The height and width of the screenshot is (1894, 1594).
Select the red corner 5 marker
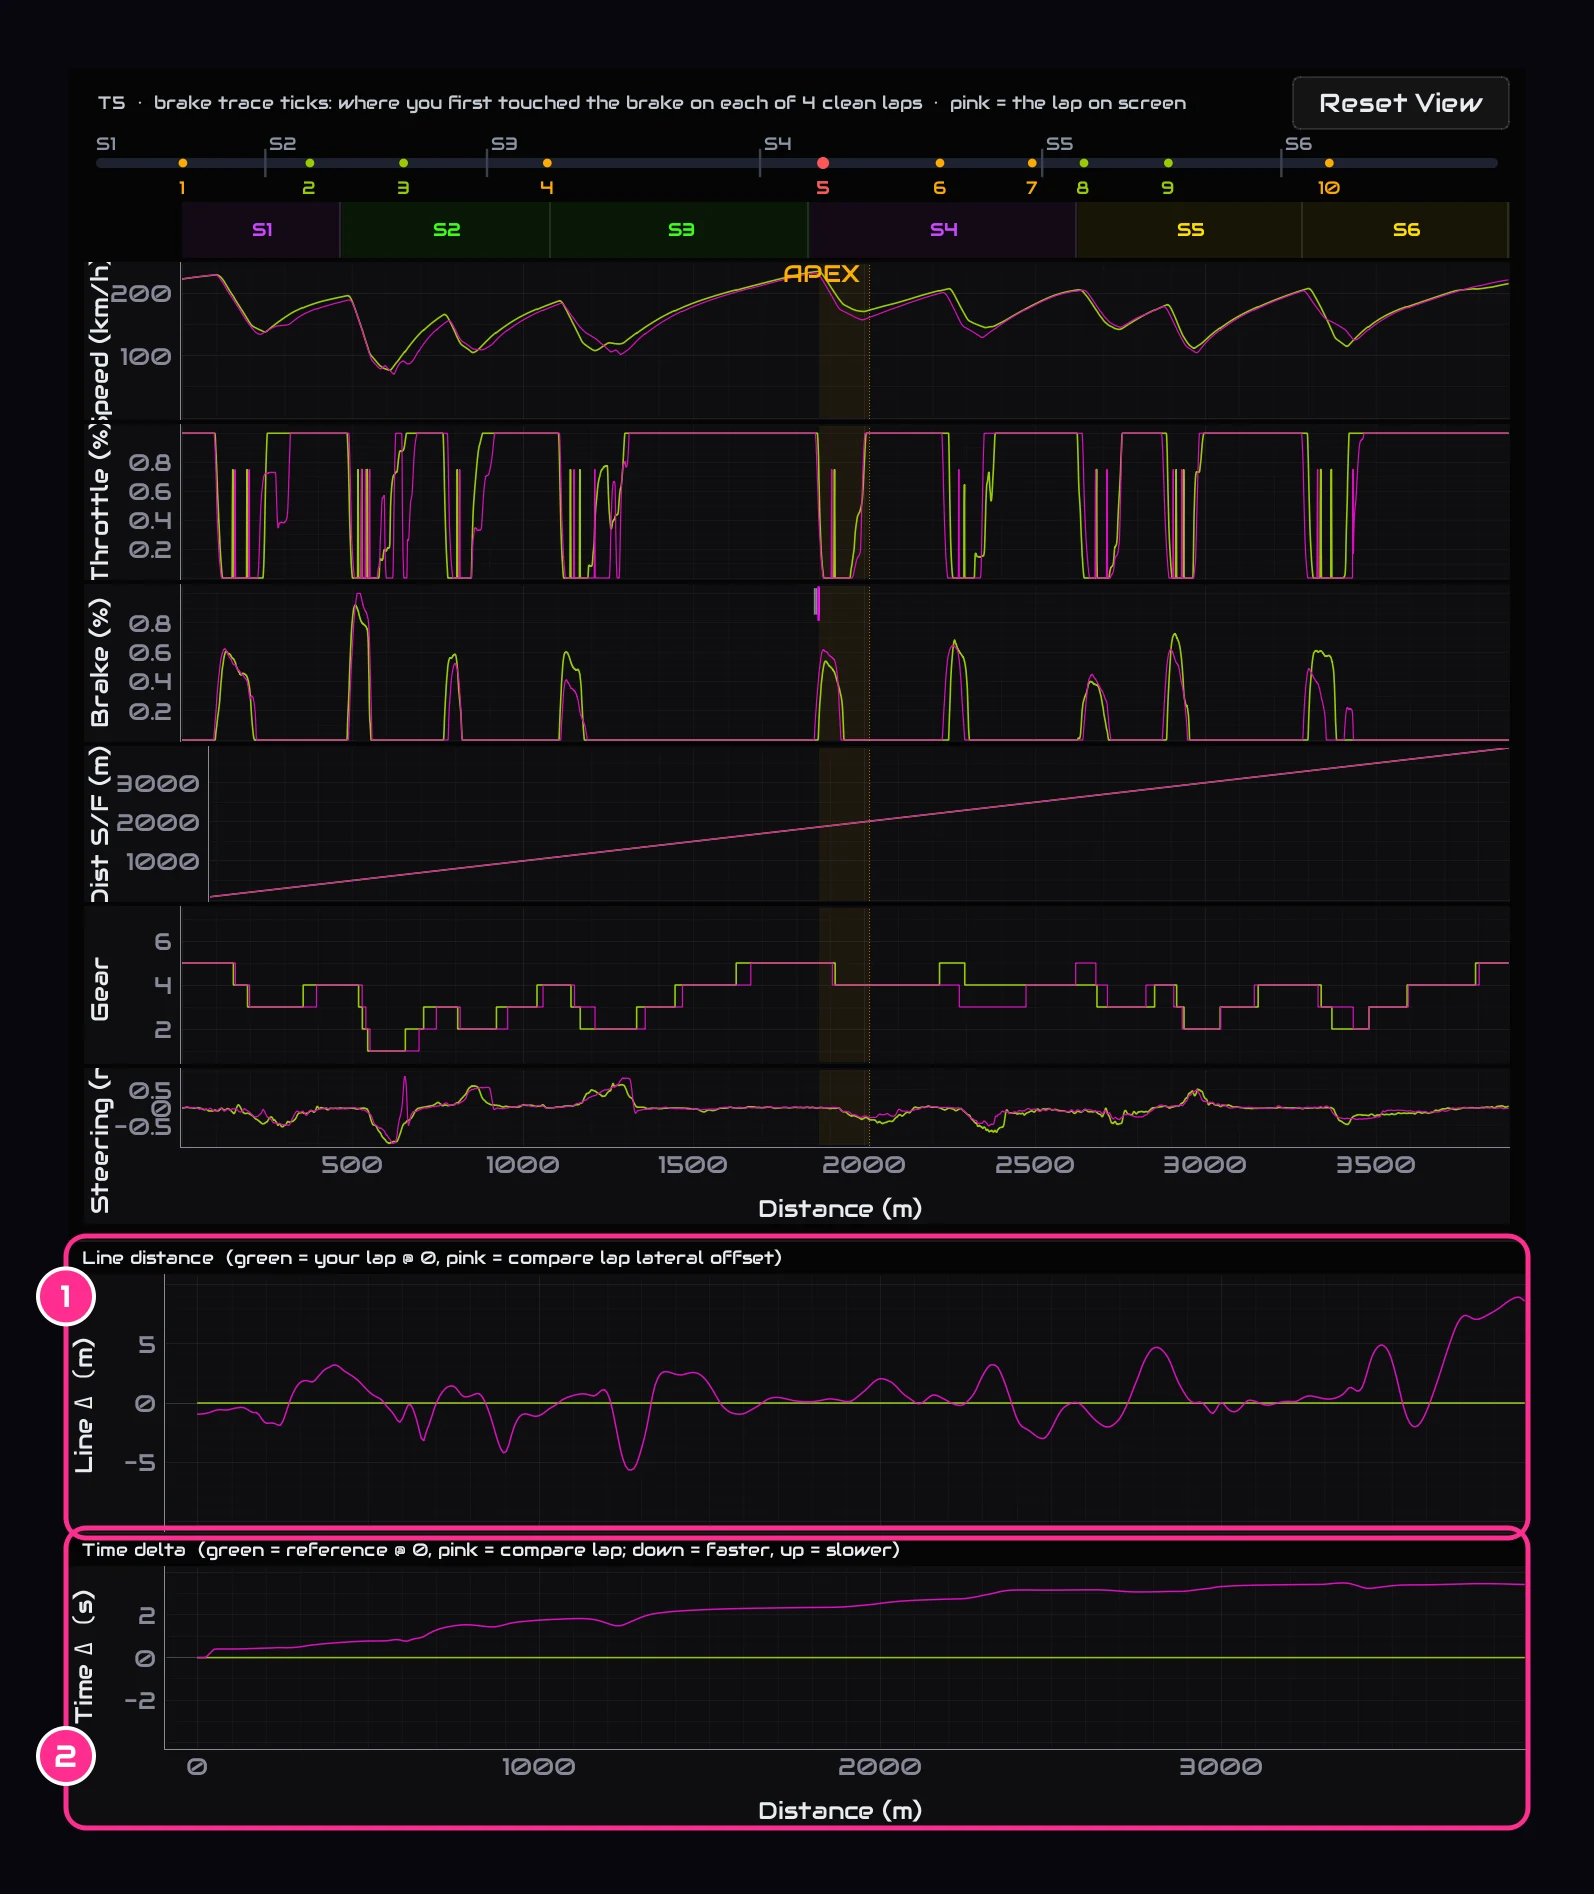click(x=822, y=163)
